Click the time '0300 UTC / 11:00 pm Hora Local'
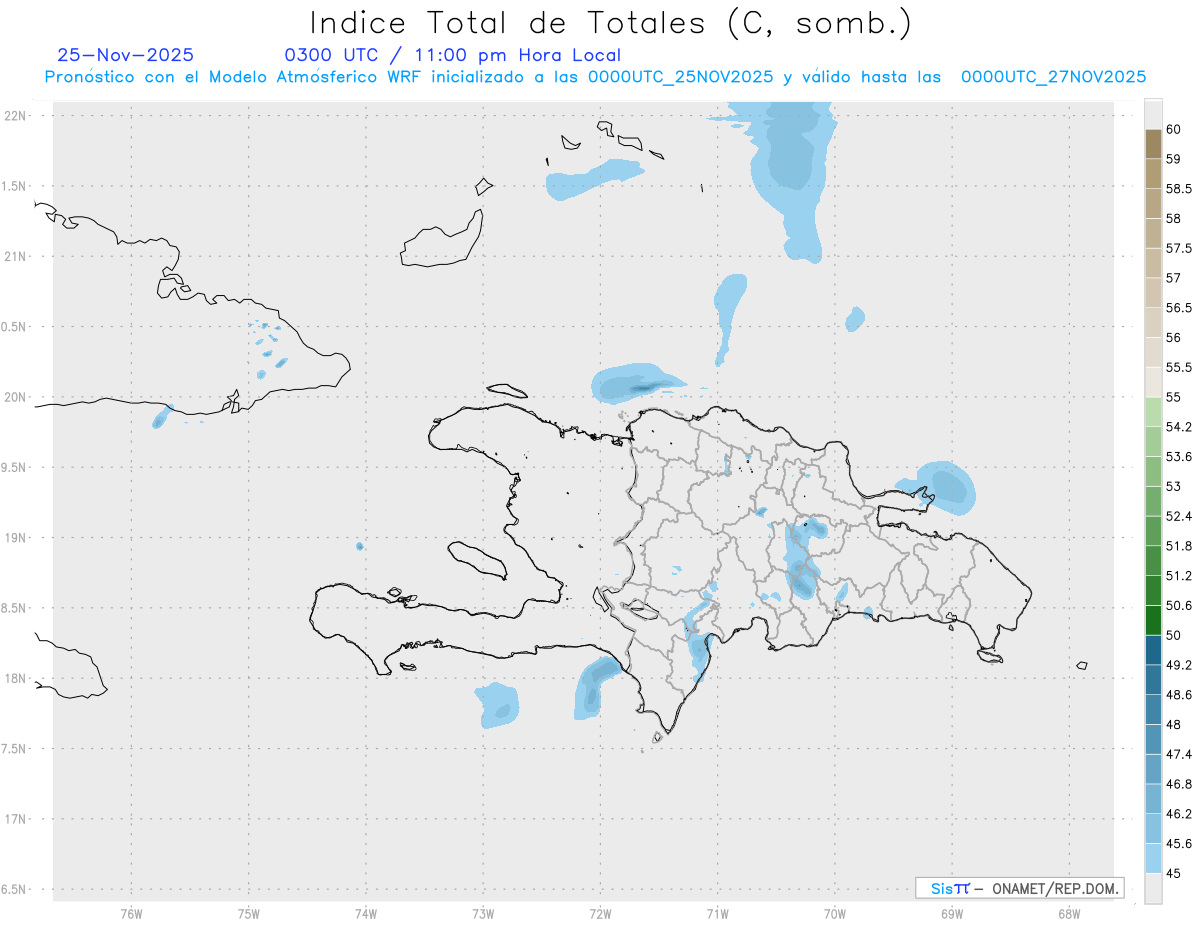 453,55
